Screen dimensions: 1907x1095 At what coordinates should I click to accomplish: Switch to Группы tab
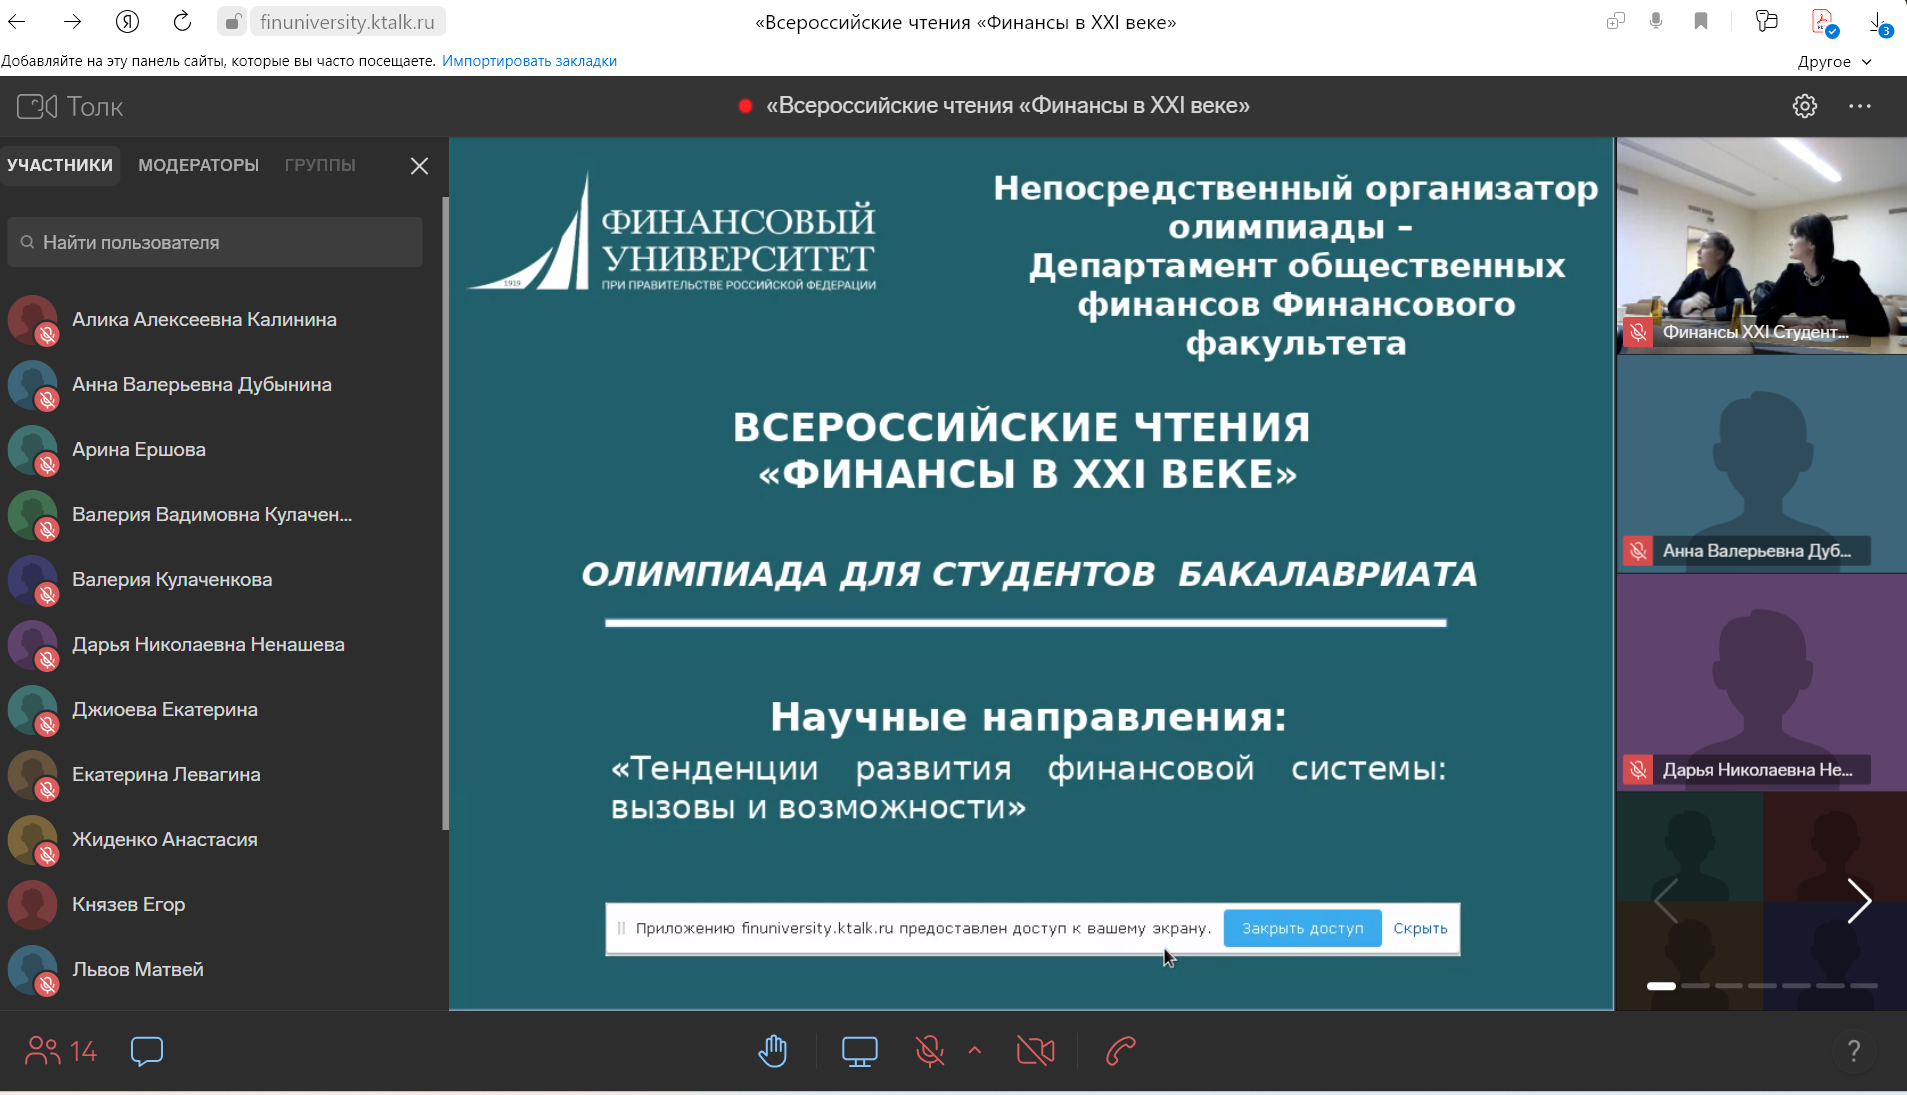[320, 165]
